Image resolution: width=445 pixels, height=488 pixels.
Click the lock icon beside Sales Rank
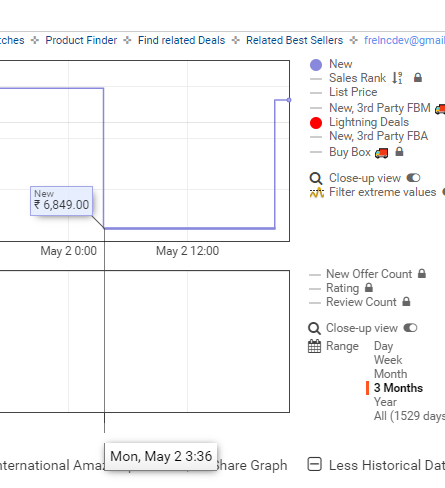pos(418,78)
